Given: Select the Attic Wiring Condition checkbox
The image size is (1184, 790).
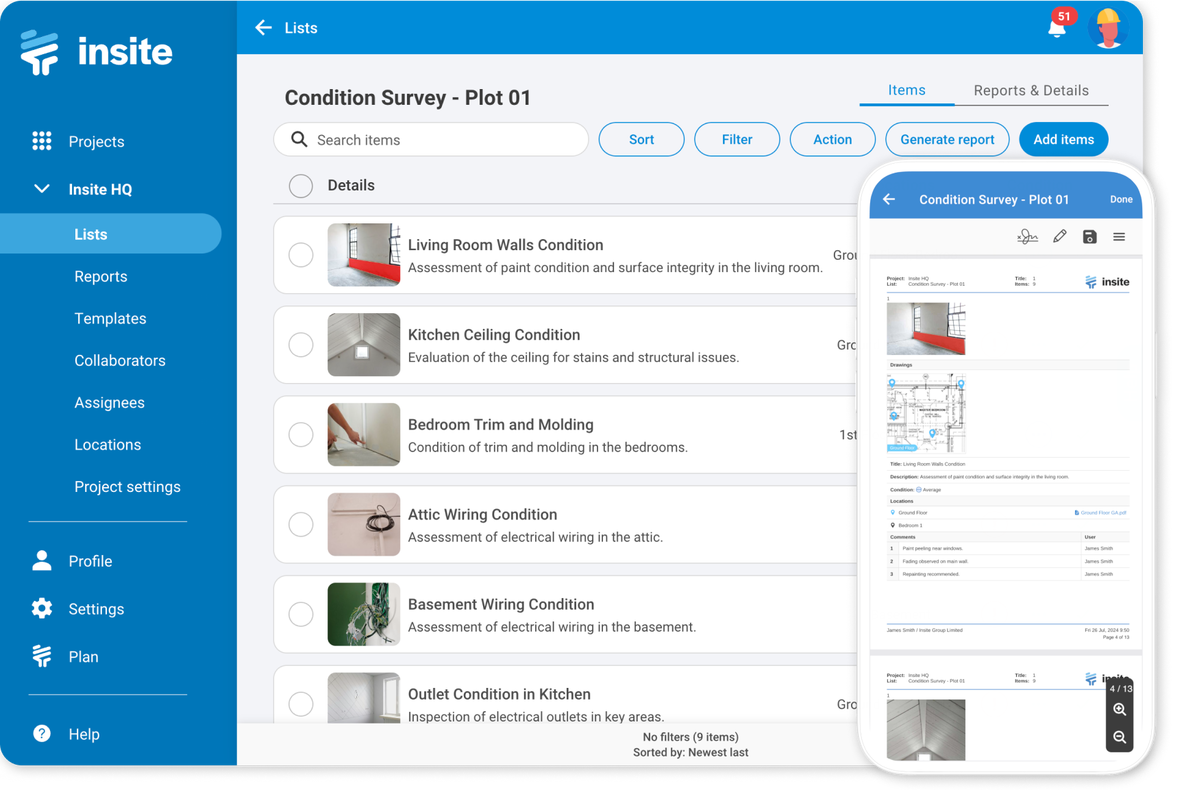Looking at the screenshot, I should pos(301,524).
